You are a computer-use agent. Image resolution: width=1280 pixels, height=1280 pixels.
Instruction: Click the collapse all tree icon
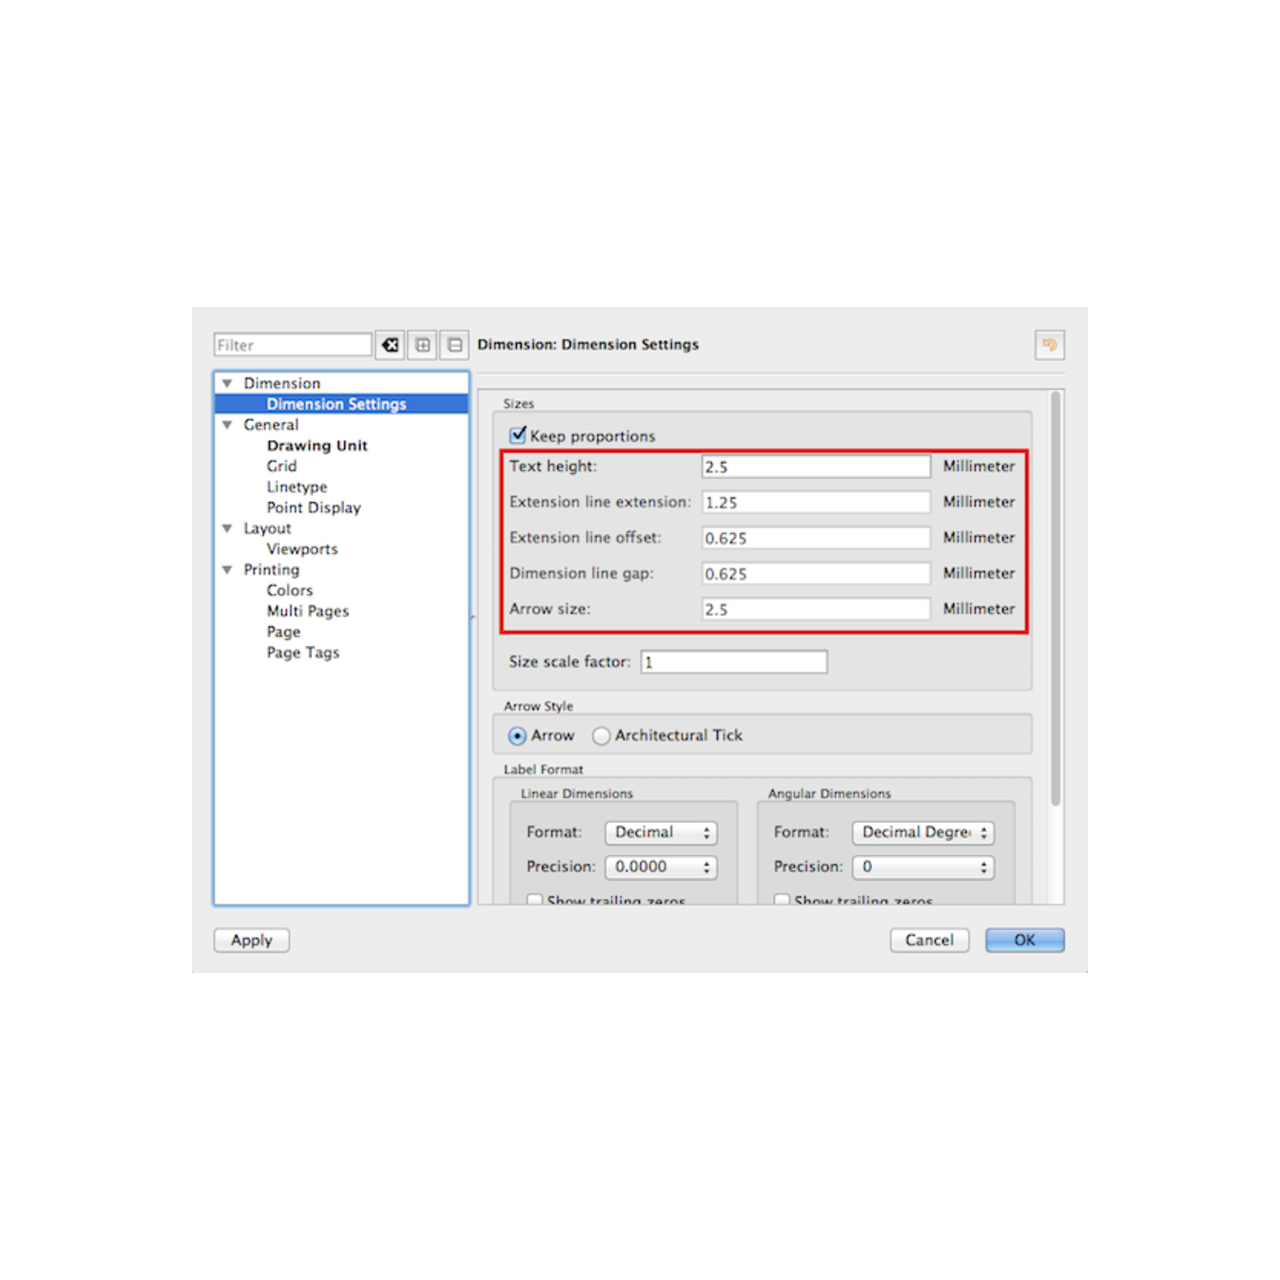coord(455,345)
